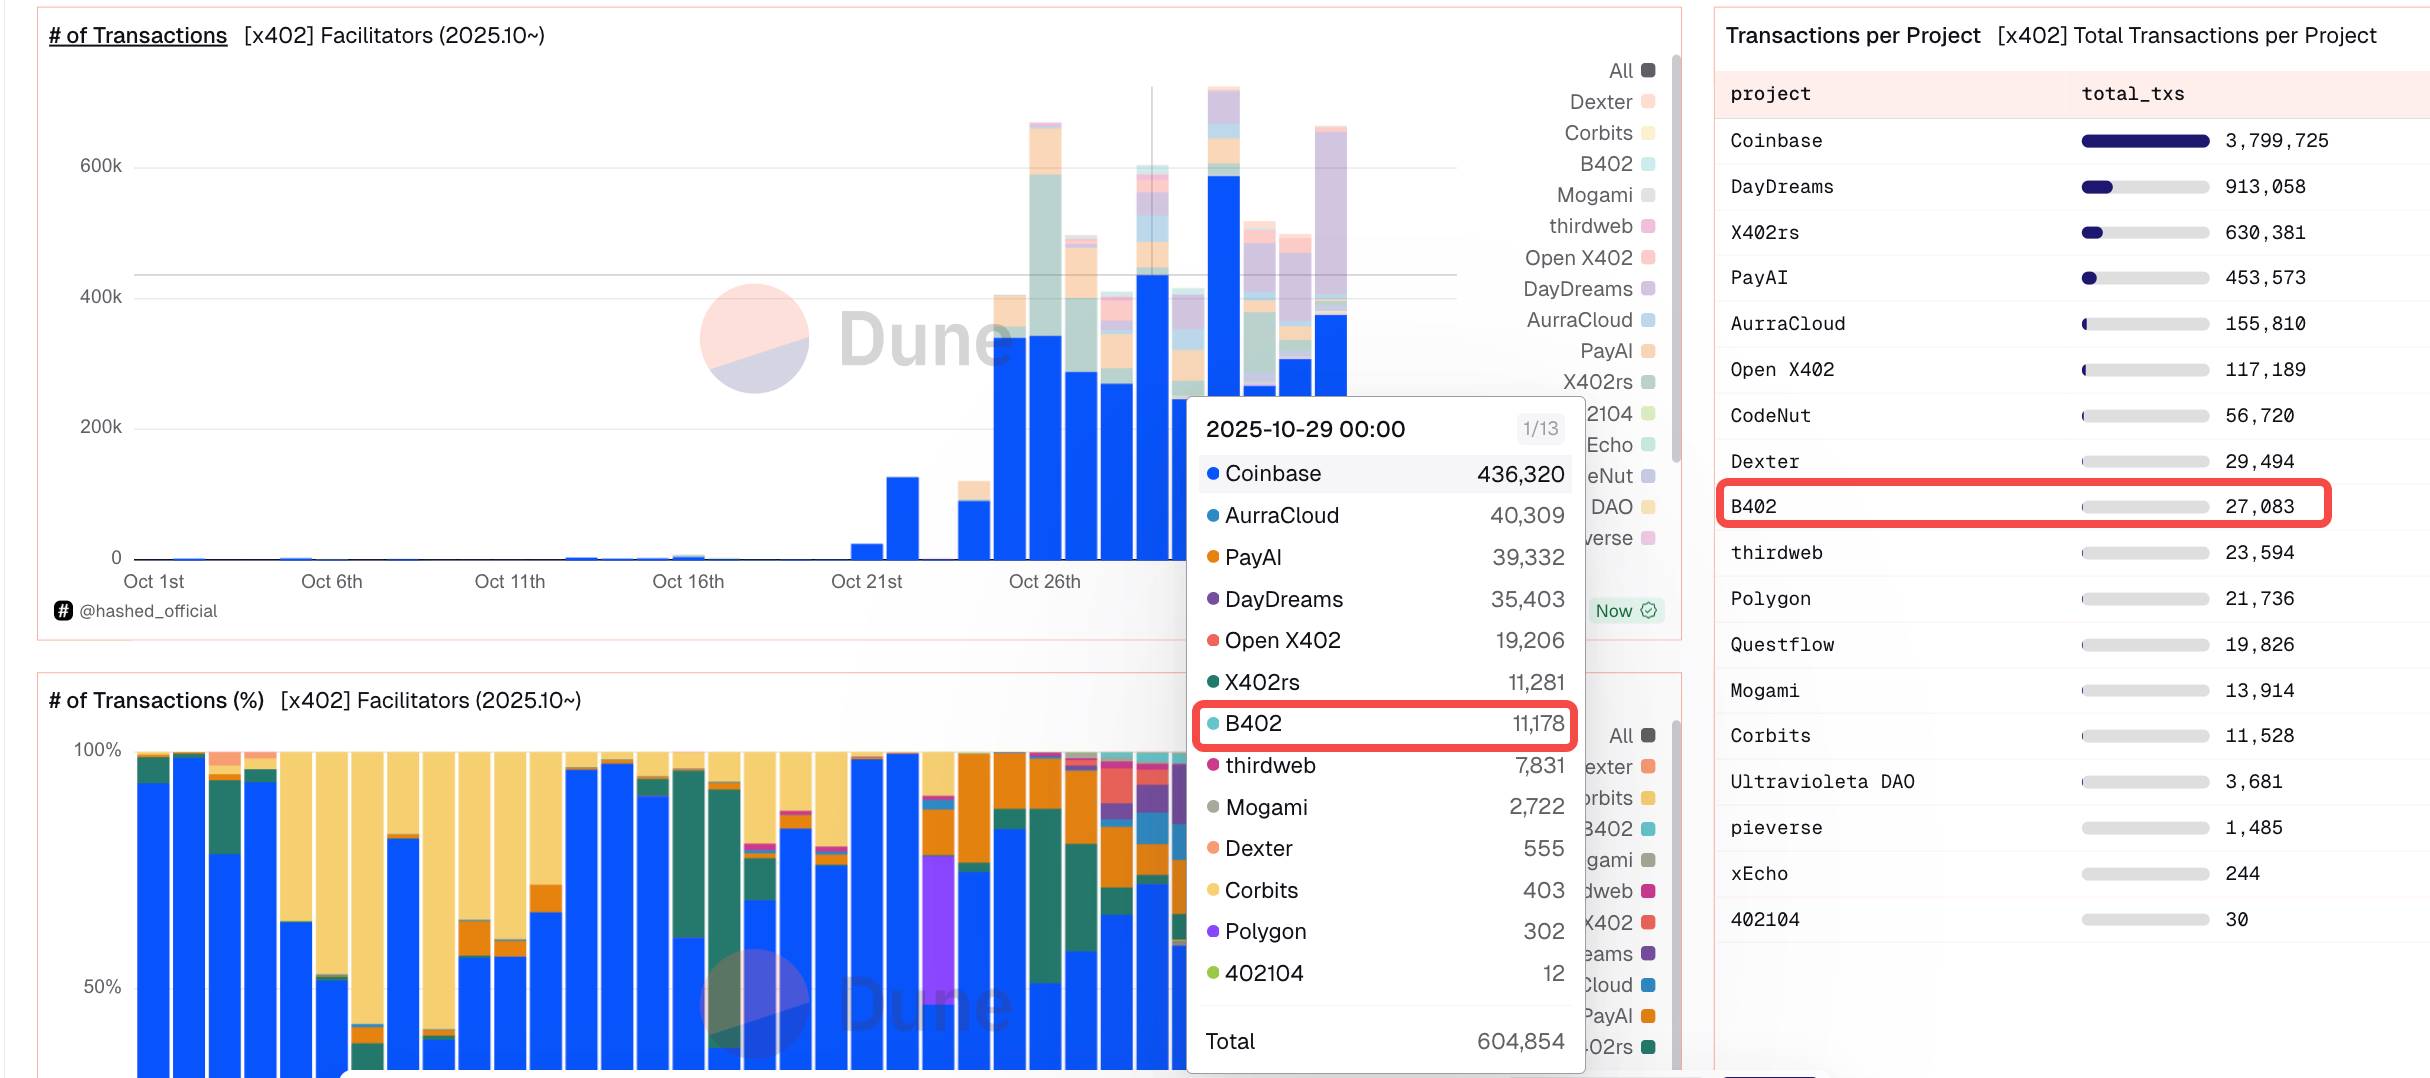This screenshot has width=2430, height=1078.
Task: Open the '# of Transactions (%)' chart title
Action: (x=156, y=701)
